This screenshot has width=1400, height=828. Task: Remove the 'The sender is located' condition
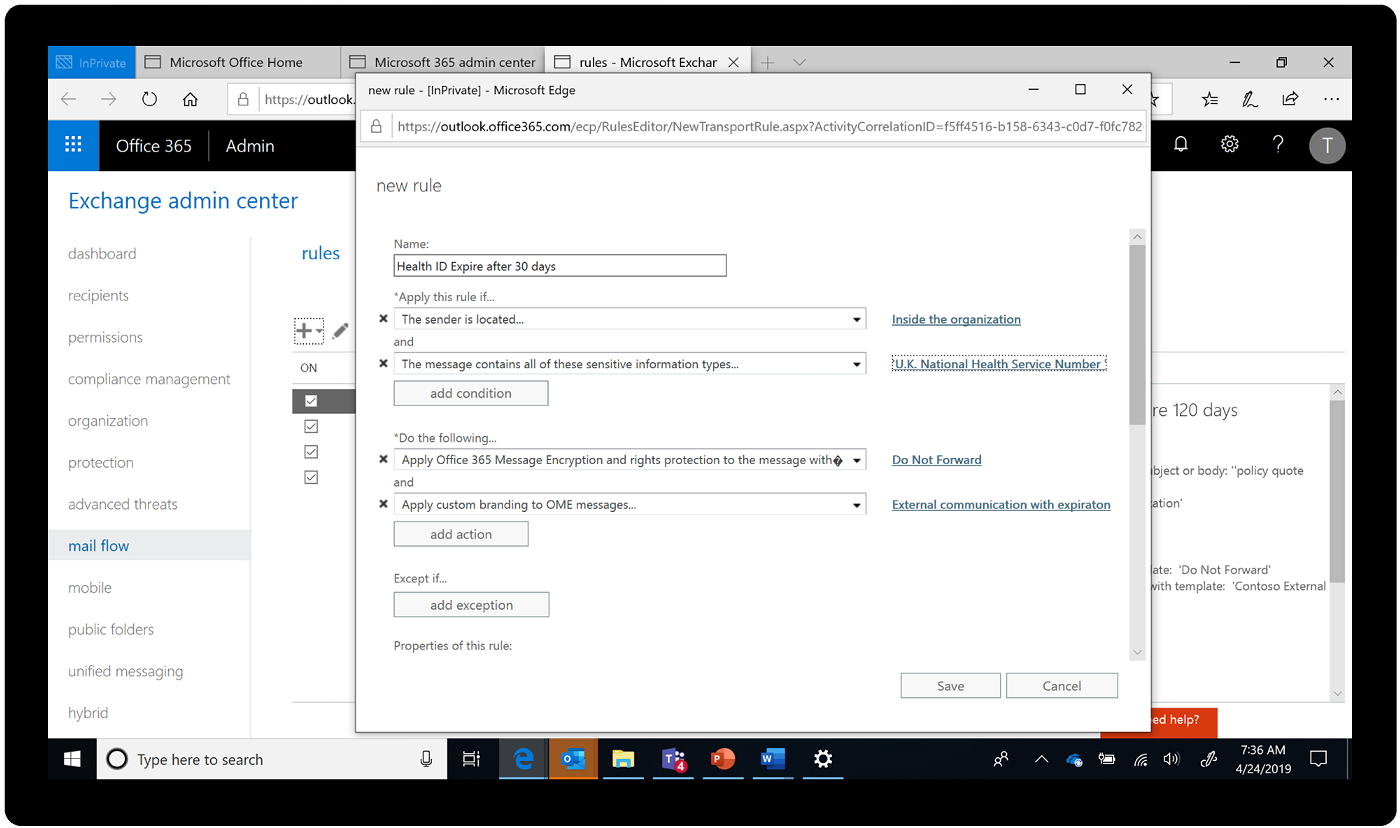tap(383, 318)
